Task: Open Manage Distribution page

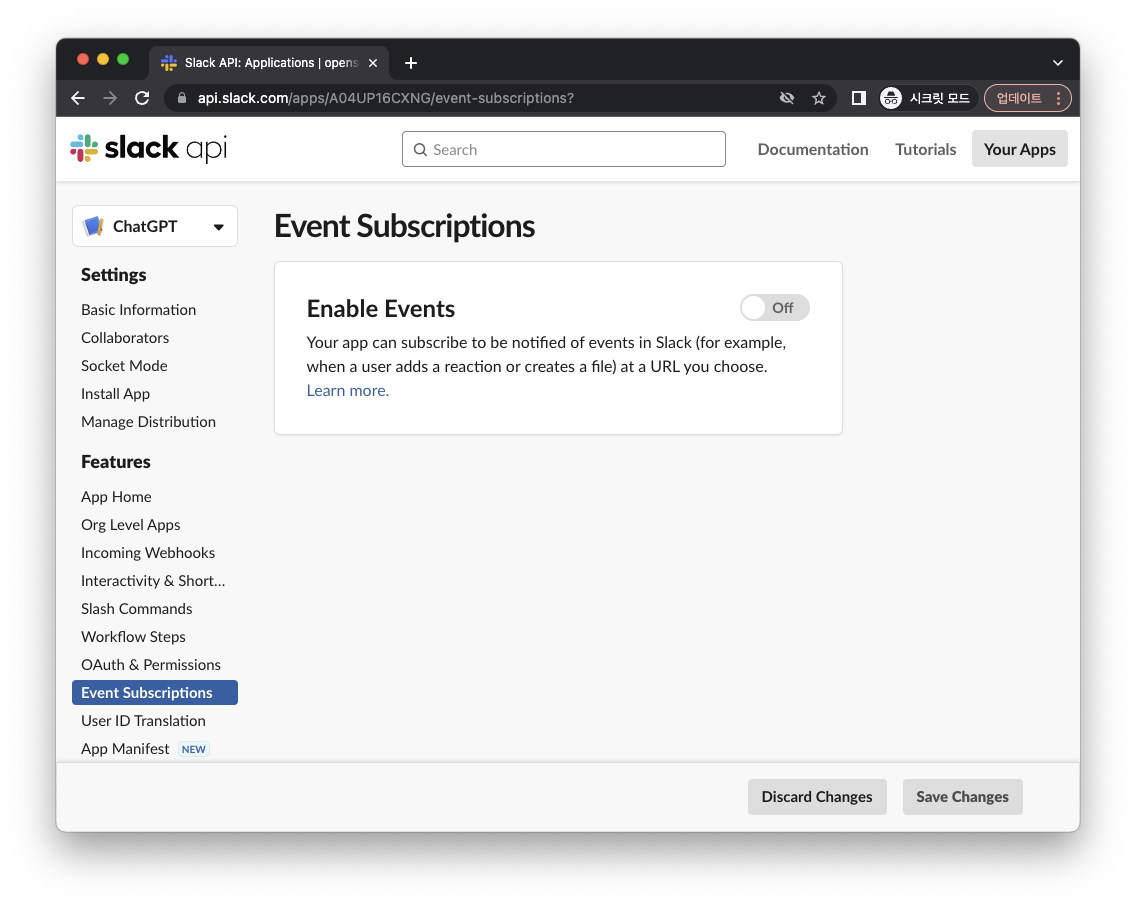Action: tap(149, 422)
